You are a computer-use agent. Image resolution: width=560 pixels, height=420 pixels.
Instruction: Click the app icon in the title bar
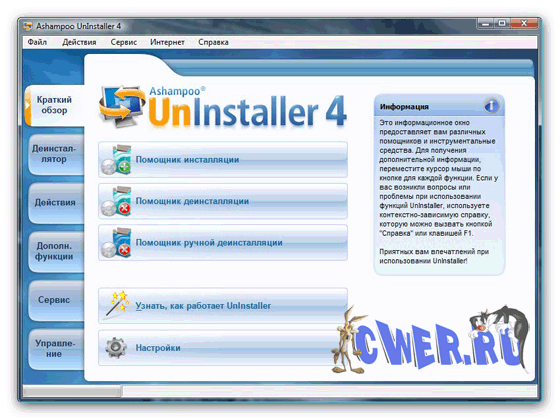28,26
